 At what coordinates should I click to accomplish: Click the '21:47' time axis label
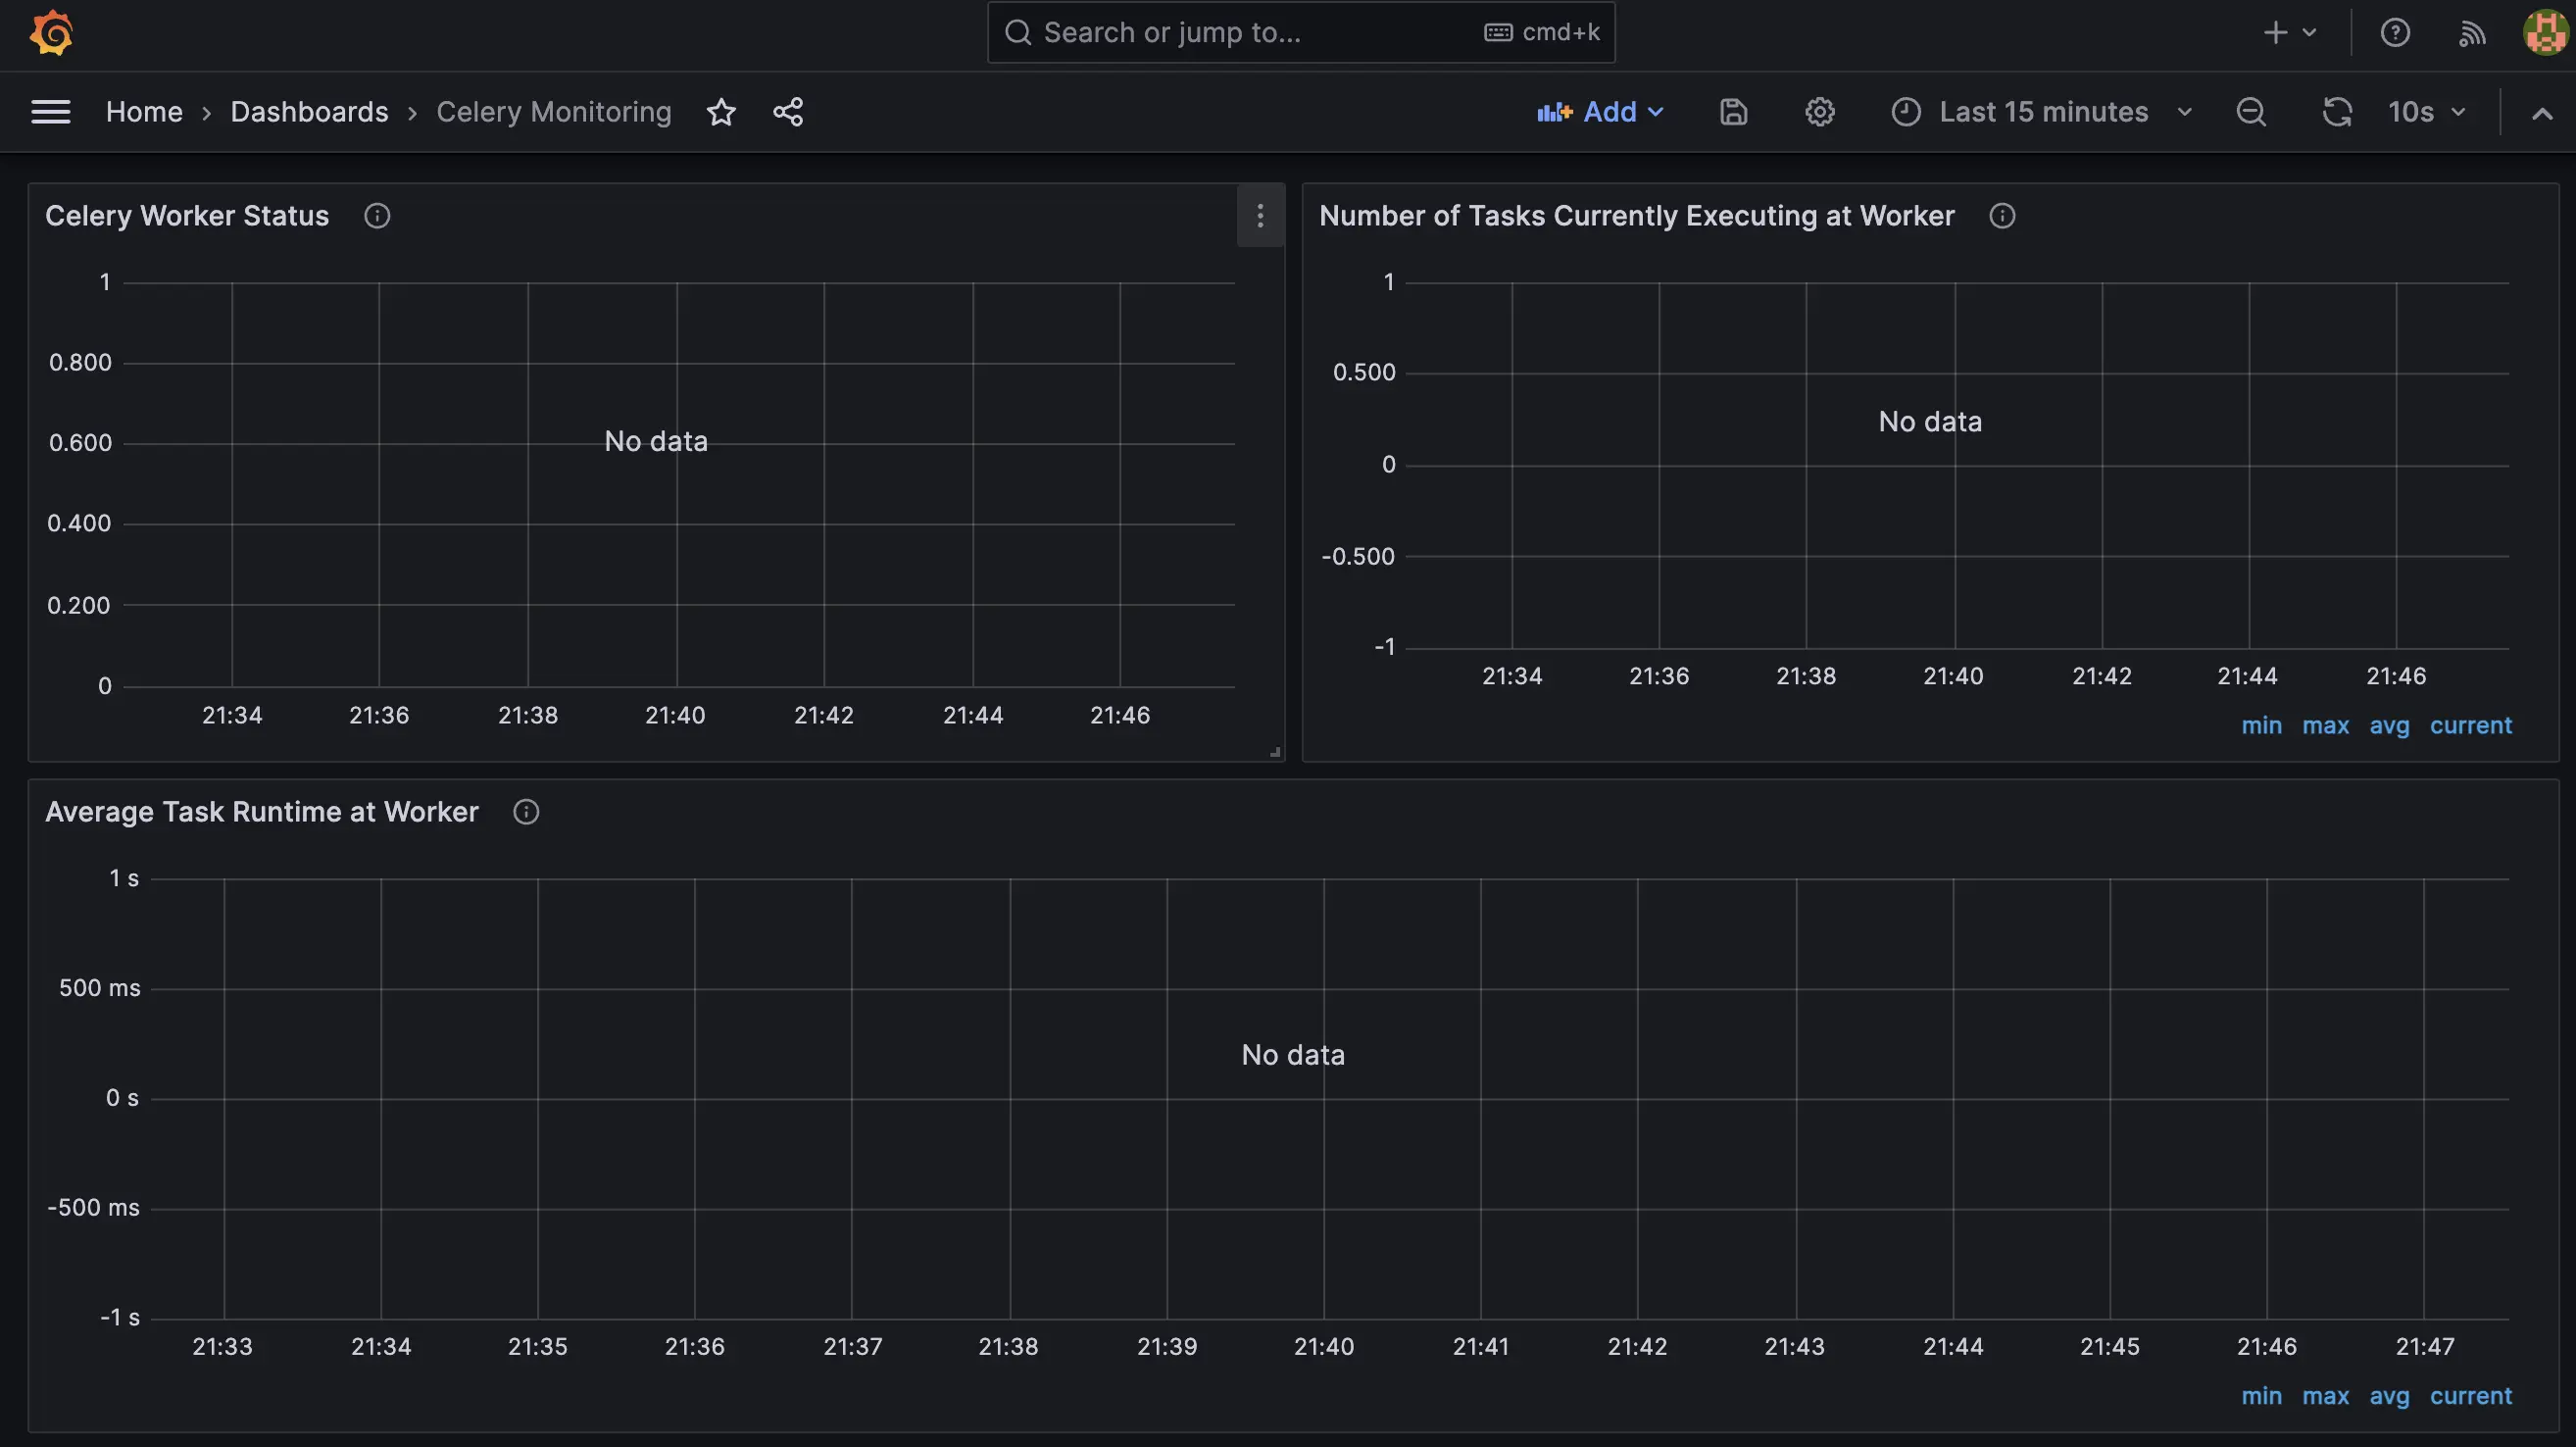2424,1347
